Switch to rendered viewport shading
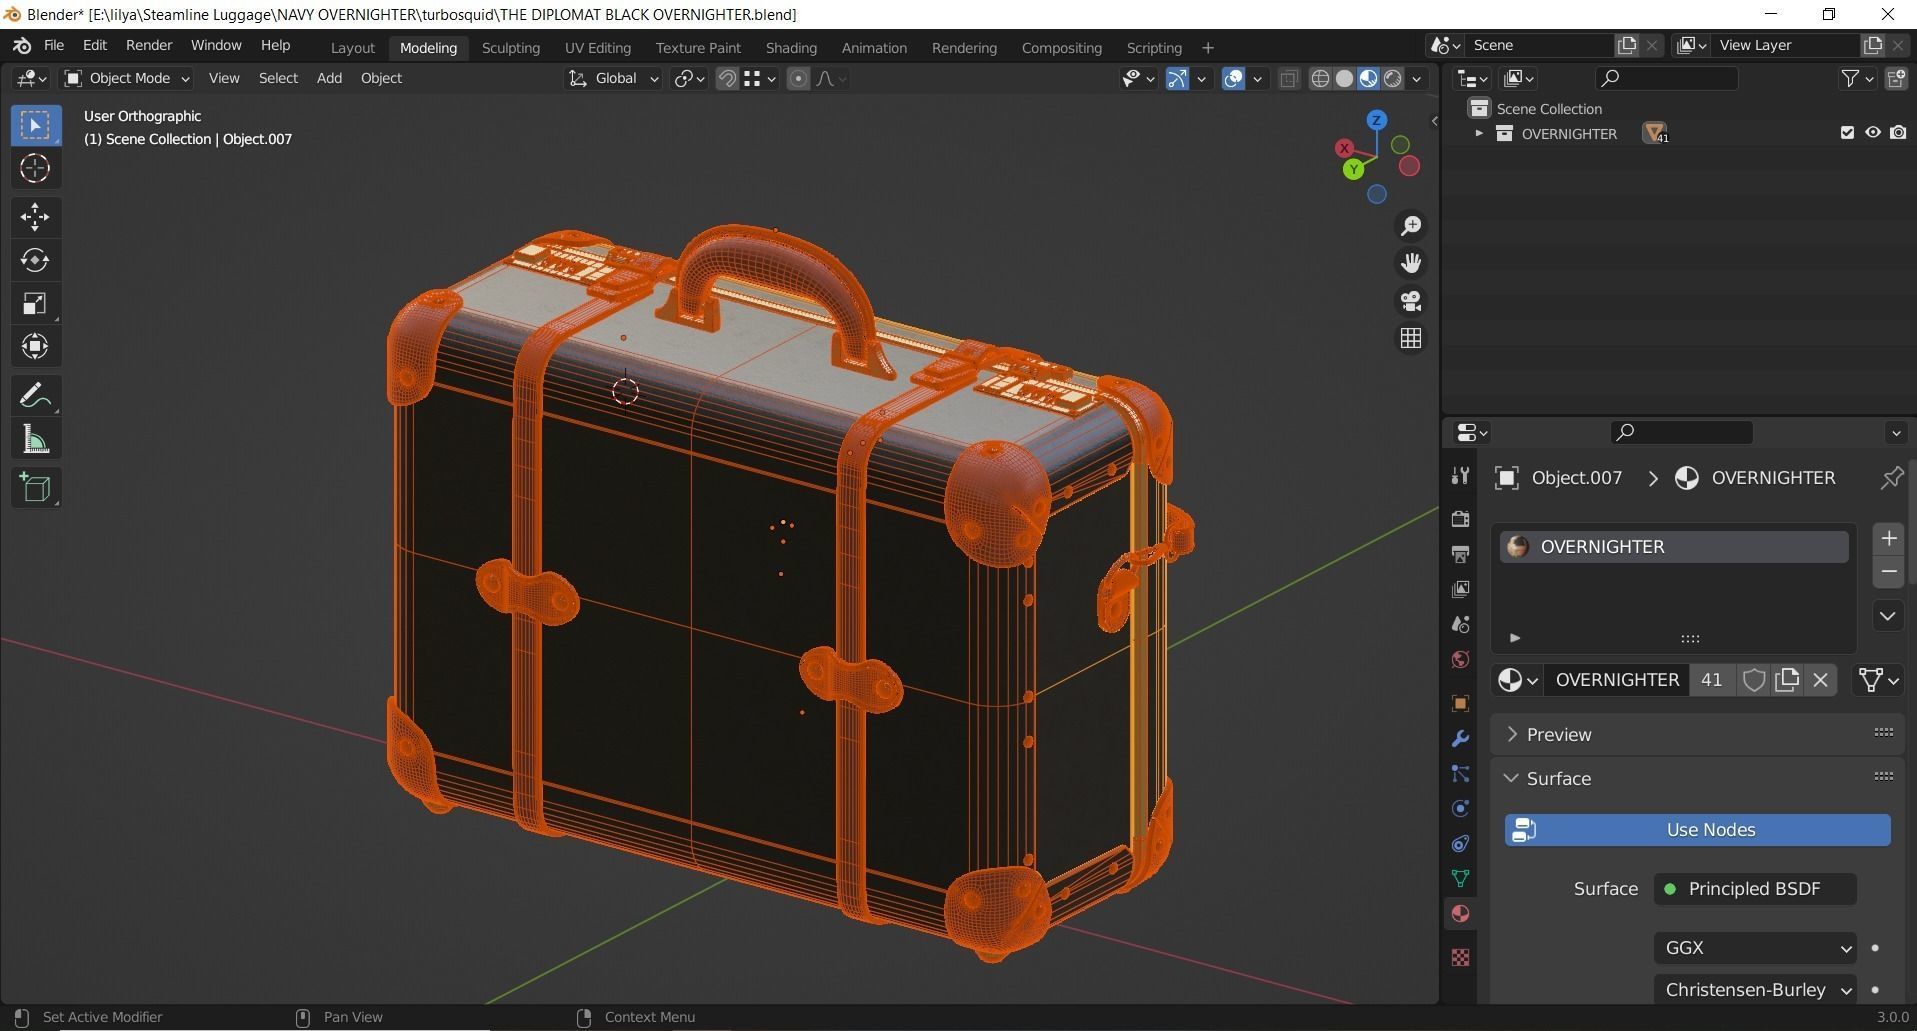This screenshot has width=1917, height=1031. point(1392,78)
